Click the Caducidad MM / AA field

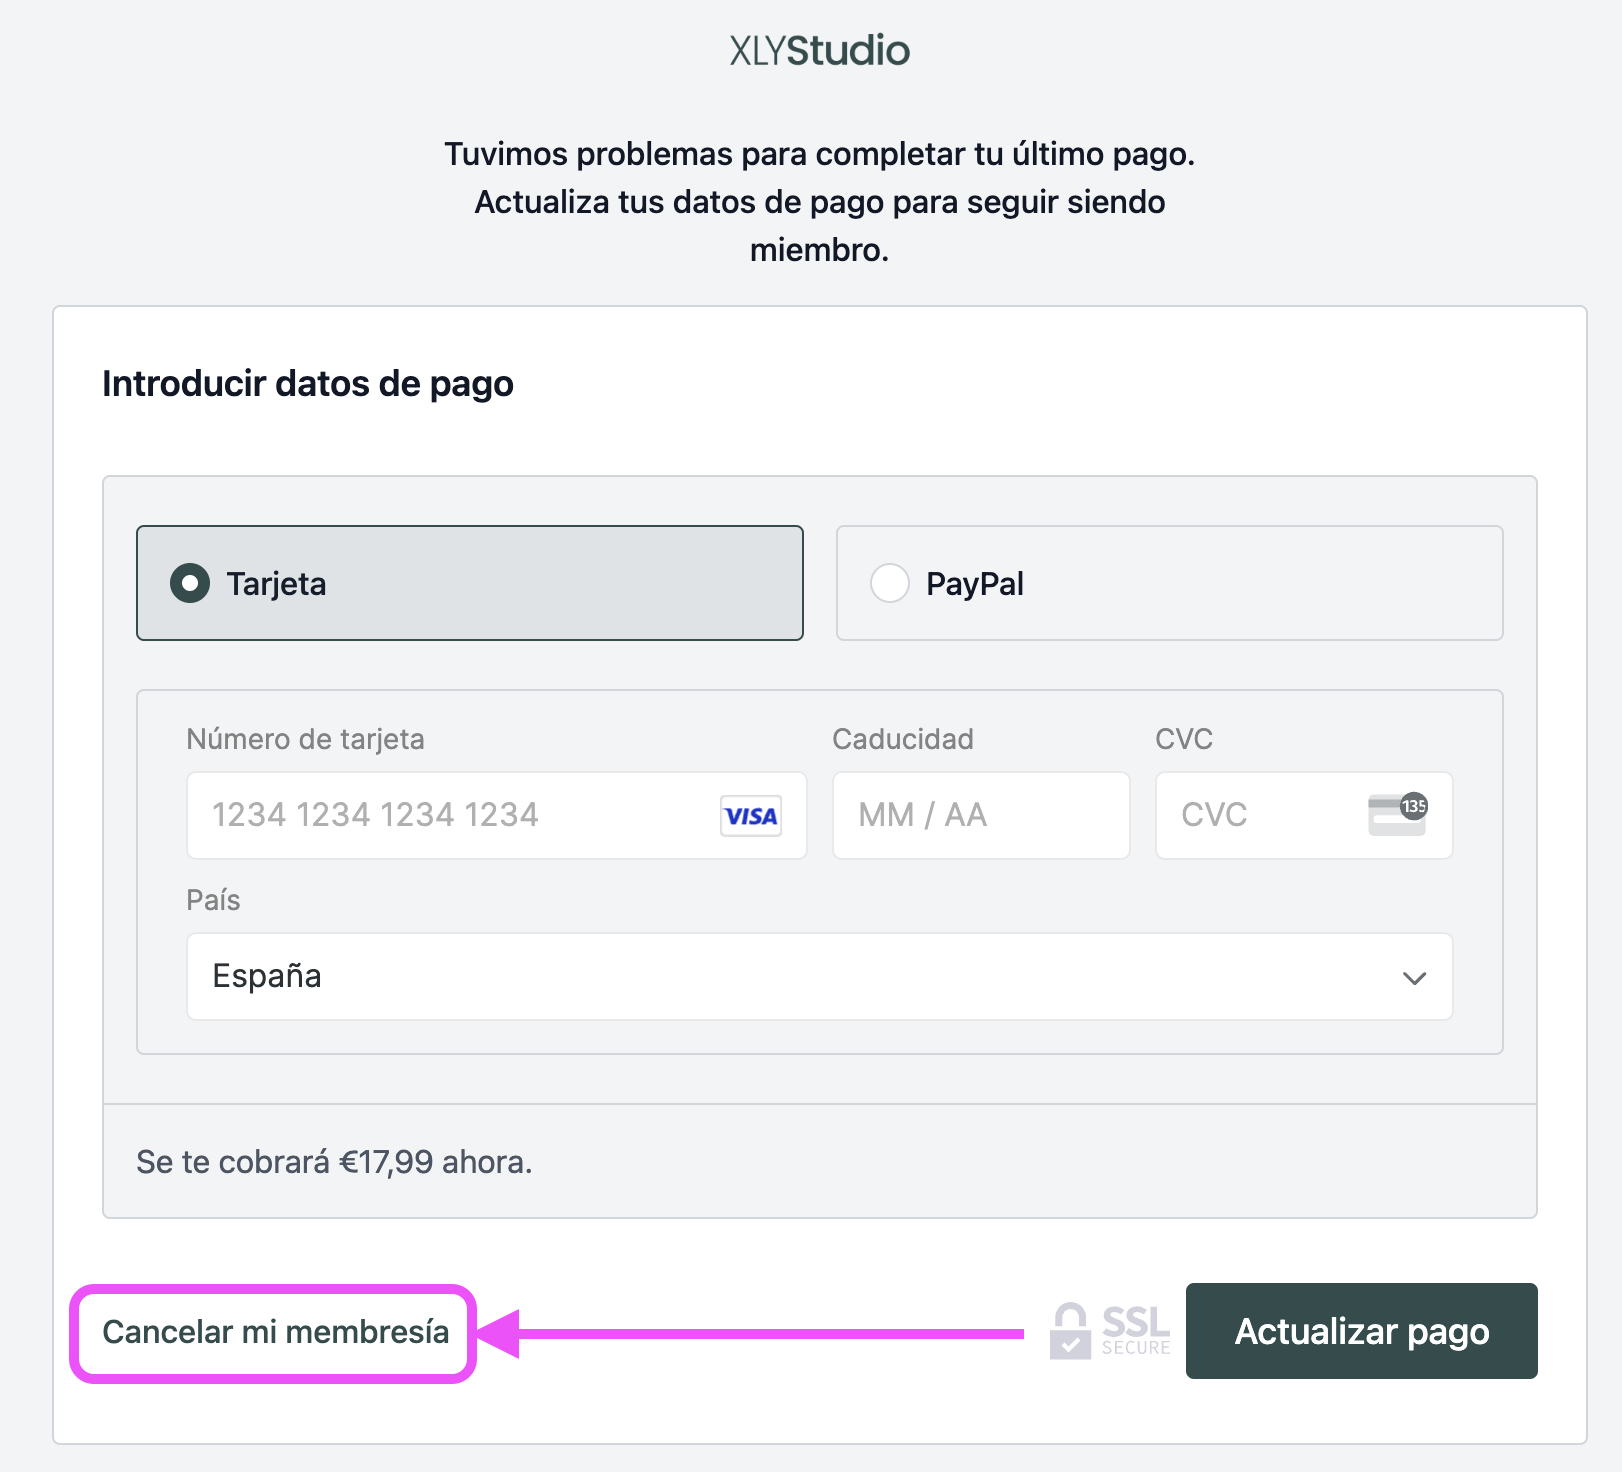tap(980, 815)
